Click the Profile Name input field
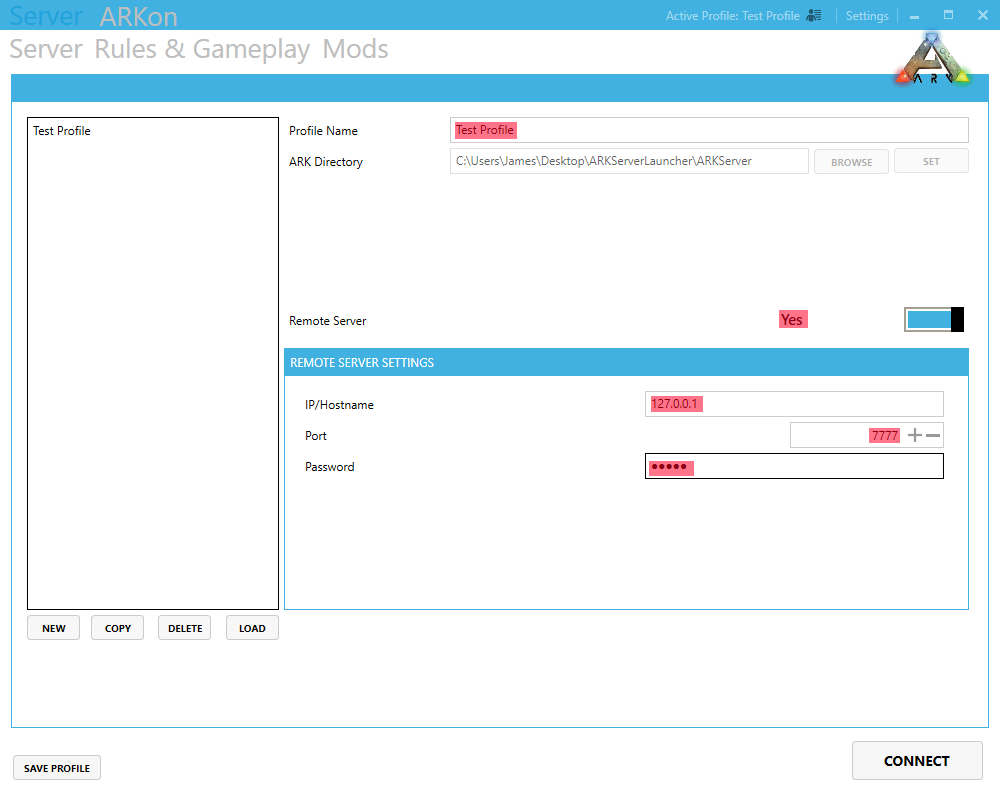Viewport: 1000px width, 790px height. (x=709, y=130)
